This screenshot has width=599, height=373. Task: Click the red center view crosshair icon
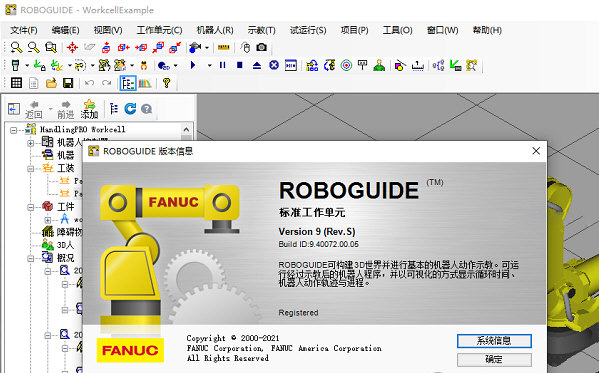72,47
